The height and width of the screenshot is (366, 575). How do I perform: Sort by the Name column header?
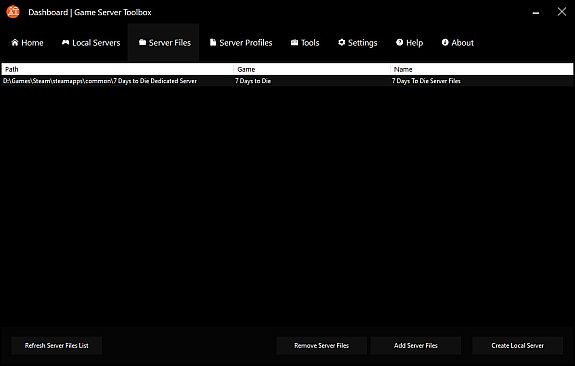[x=482, y=69]
